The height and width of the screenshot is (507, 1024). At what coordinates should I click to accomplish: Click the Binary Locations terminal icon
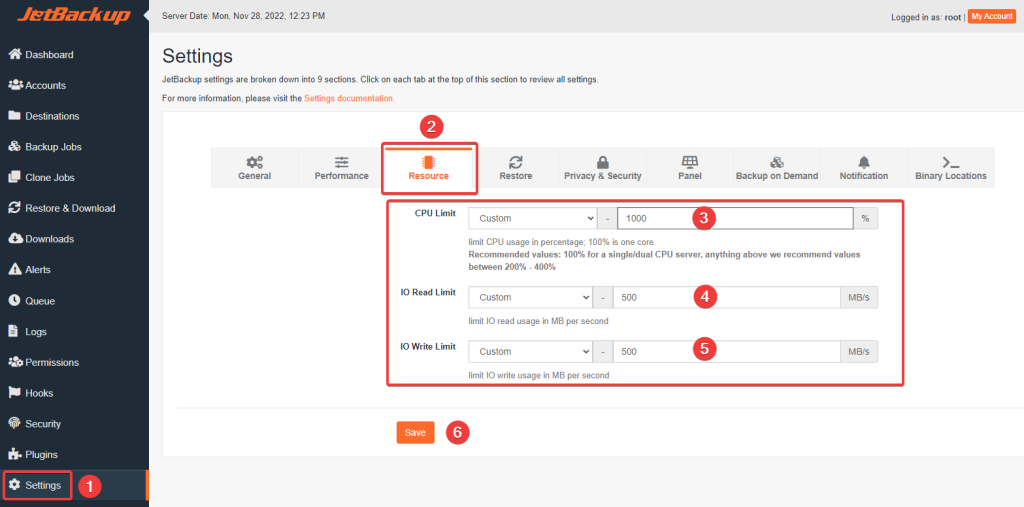[951, 162]
